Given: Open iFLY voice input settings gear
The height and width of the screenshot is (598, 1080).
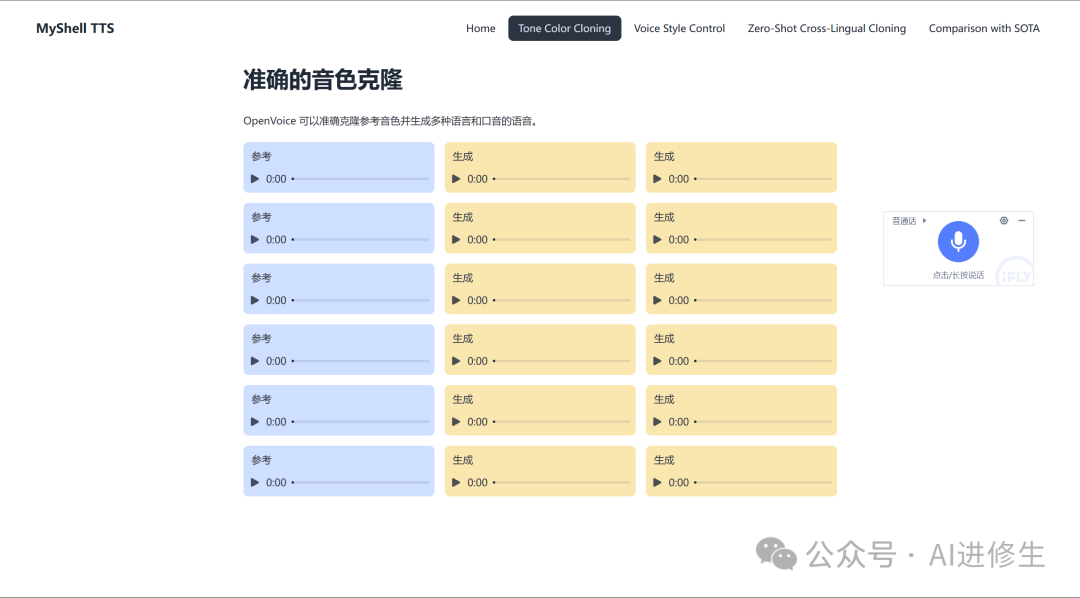Looking at the screenshot, I should [1004, 221].
